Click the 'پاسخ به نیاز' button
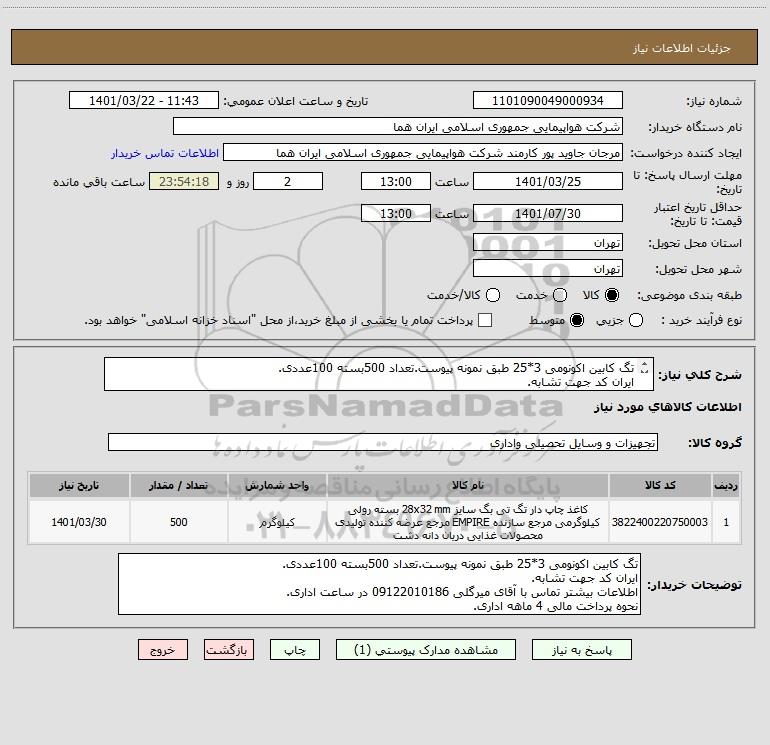 click(581, 650)
